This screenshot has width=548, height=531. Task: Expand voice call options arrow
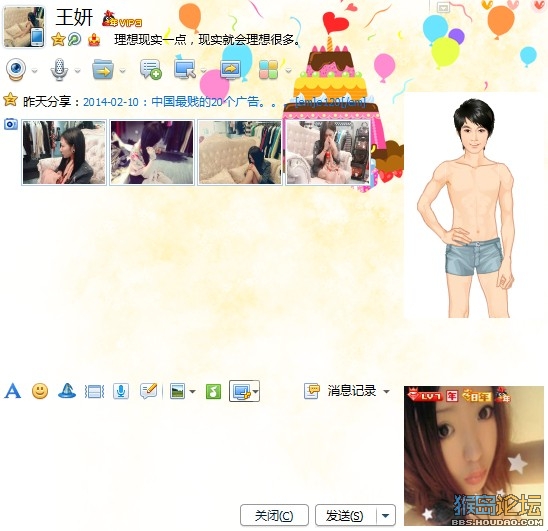pos(78,71)
